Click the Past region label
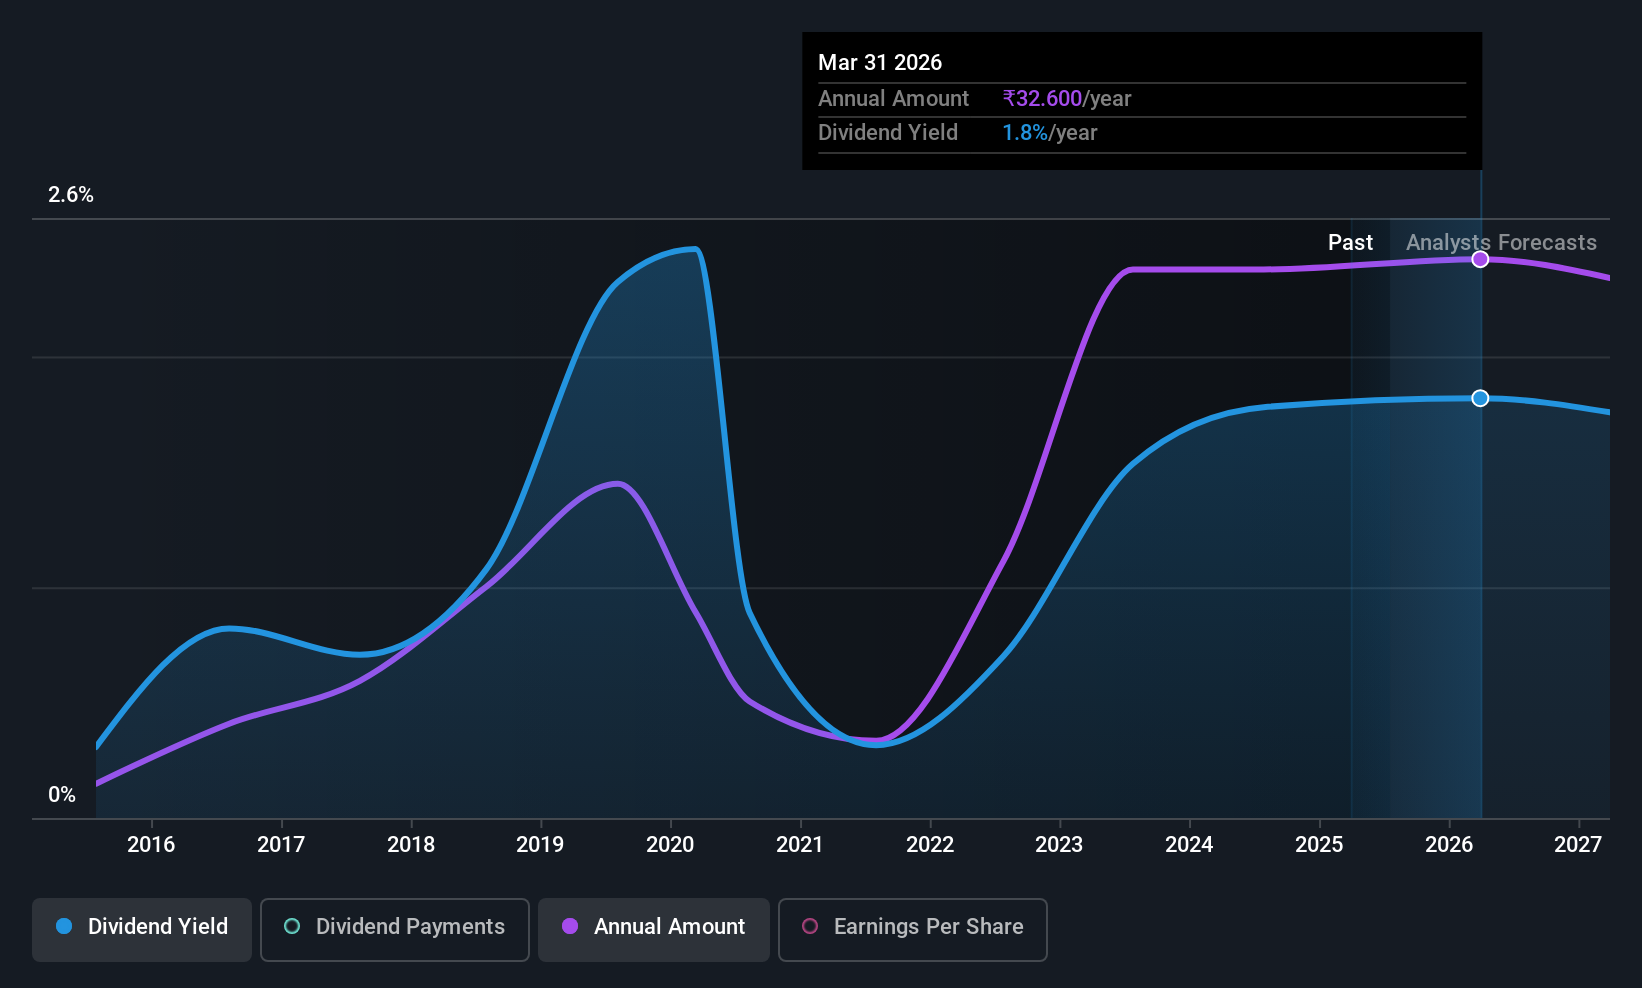The width and height of the screenshot is (1642, 988). (1350, 242)
